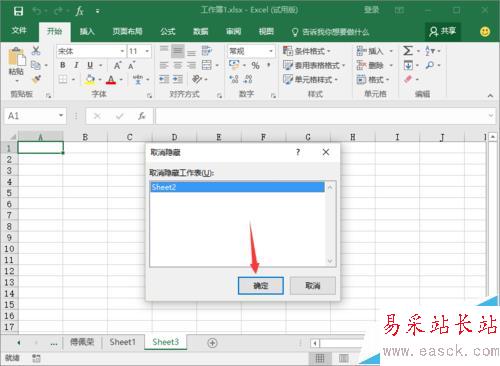This screenshot has height=366, width=500.
Task: Apply the red font color A
Action: pos(111,79)
